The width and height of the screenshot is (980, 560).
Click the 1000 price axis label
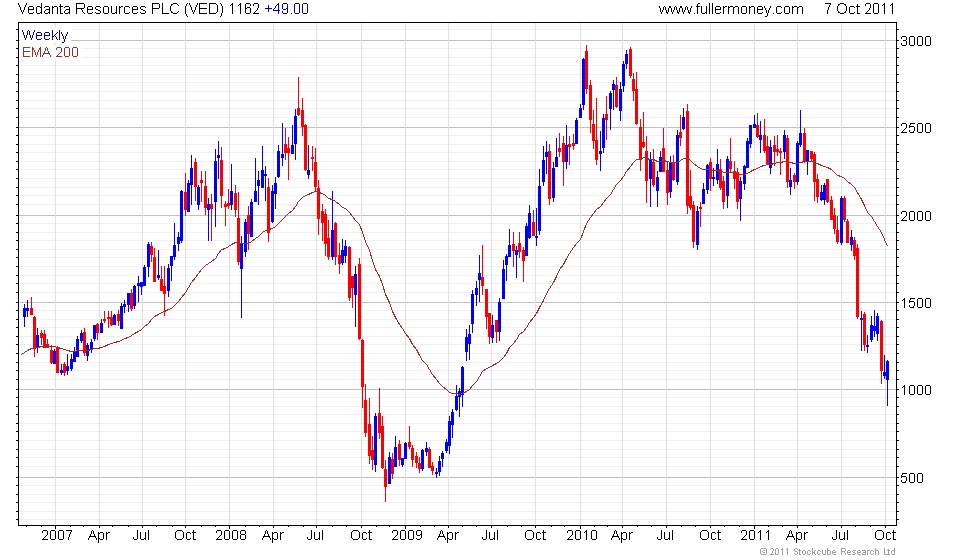pyautogui.click(x=916, y=390)
